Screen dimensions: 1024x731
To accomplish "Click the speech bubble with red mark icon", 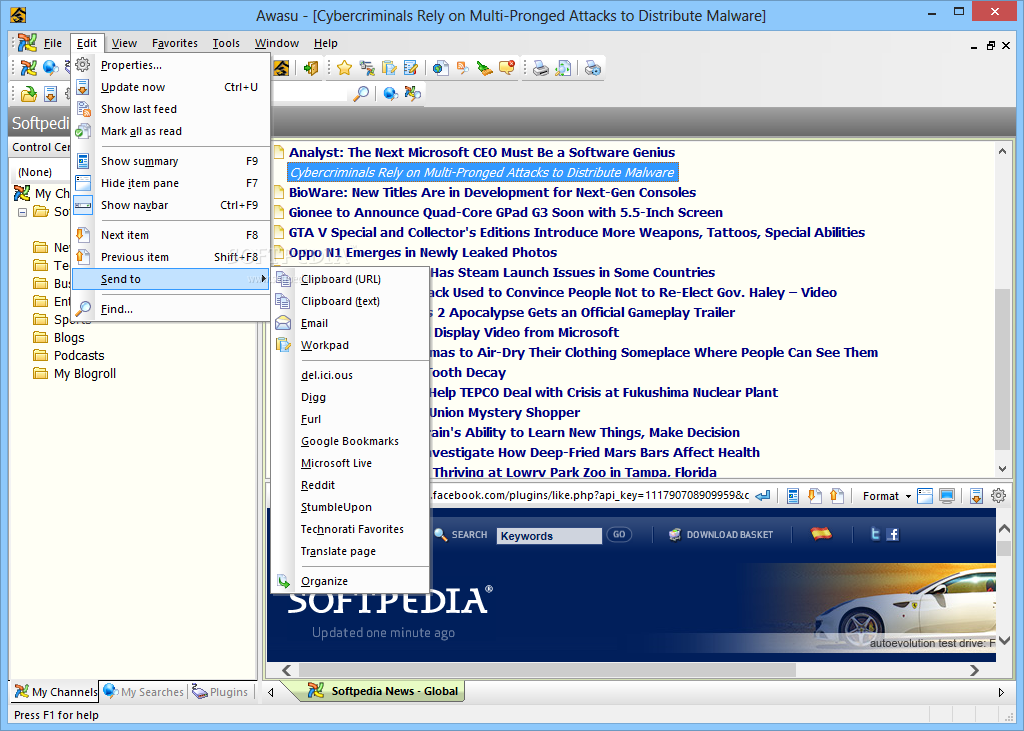I will pos(507,68).
